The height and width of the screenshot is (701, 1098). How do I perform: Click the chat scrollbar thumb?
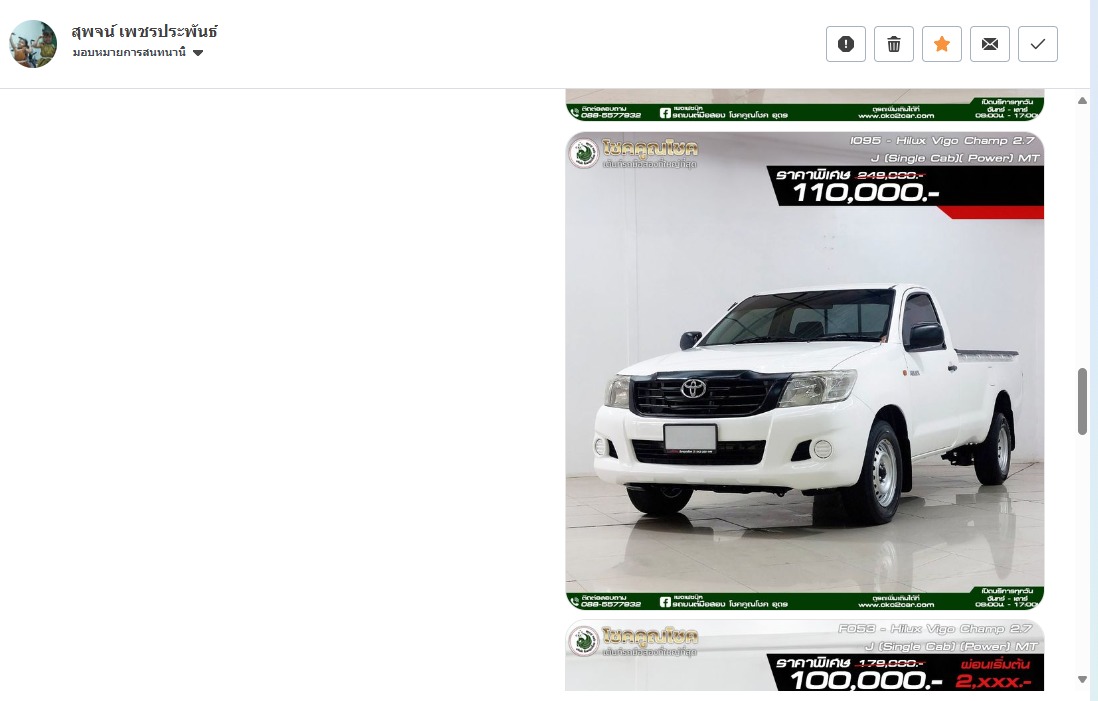1082,401
